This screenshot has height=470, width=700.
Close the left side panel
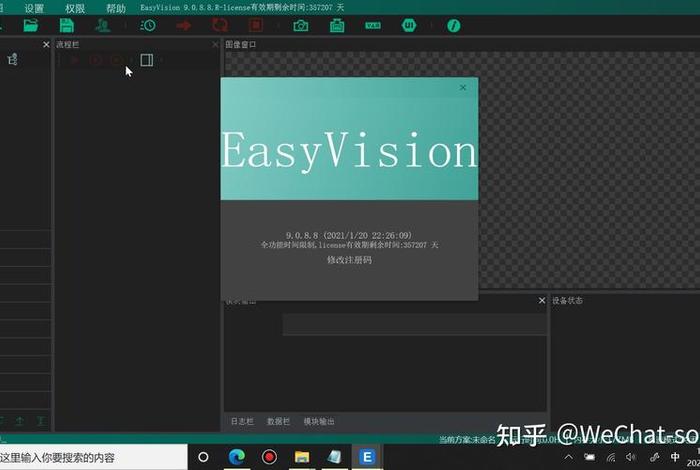point(46,44)
